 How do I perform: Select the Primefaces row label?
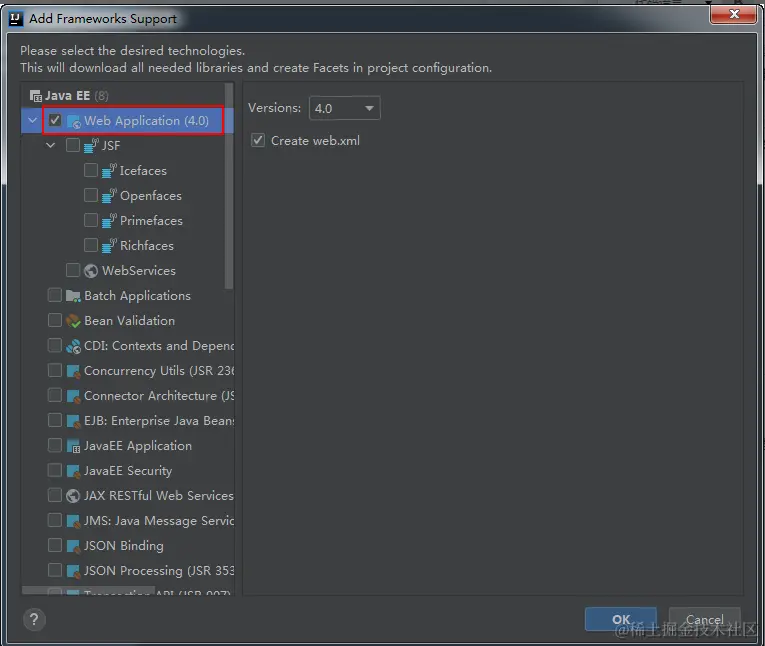tap(151, 221)
